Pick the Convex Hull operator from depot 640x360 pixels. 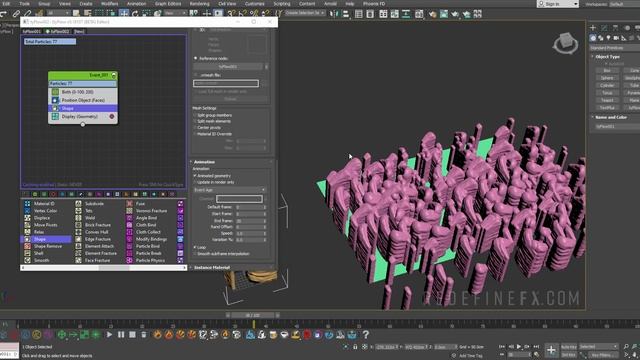[x=97, y=232]
